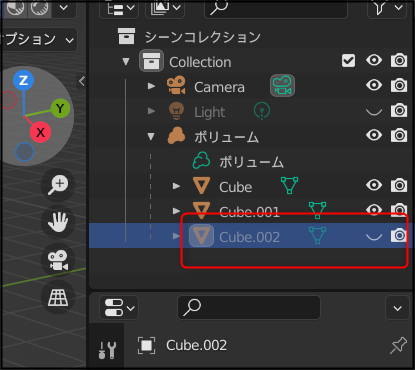Click the orange Cube.002 object icon

(x=201, y=236)
